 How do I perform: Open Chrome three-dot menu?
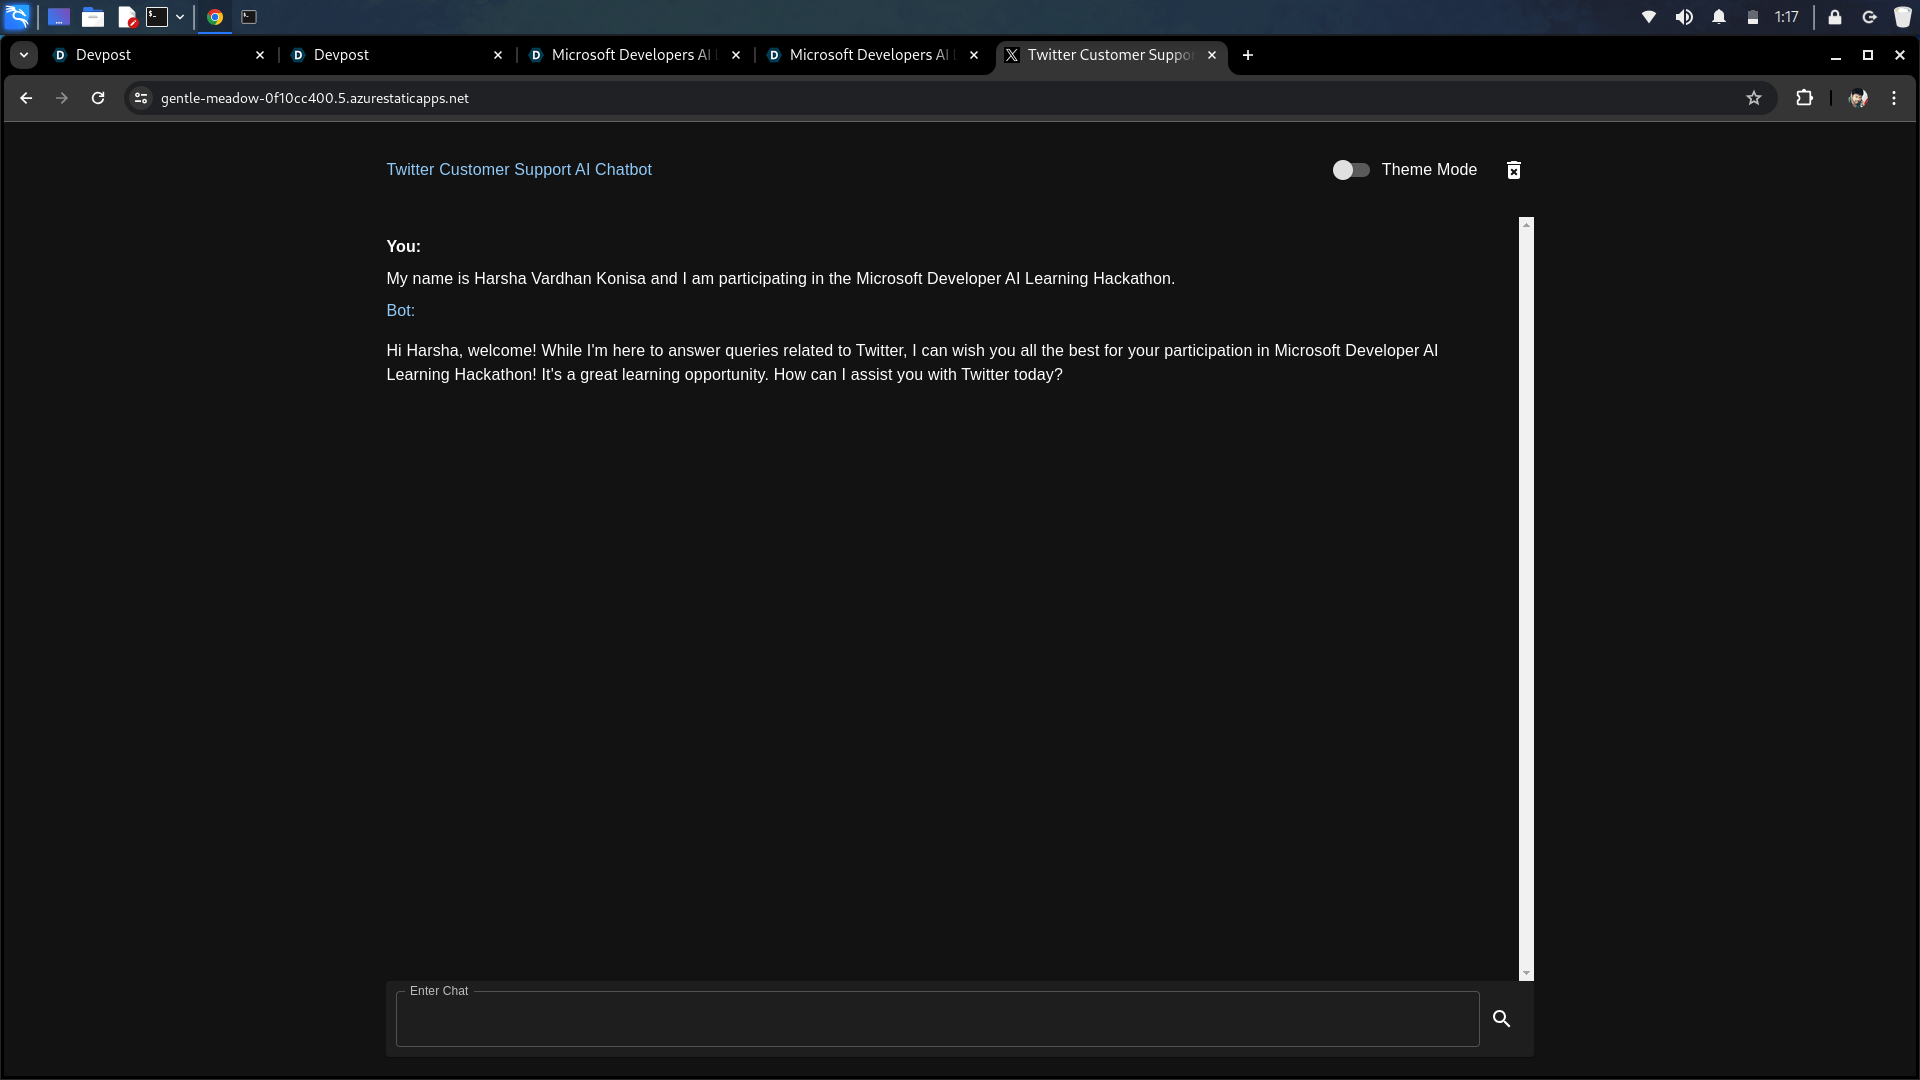1894,98
